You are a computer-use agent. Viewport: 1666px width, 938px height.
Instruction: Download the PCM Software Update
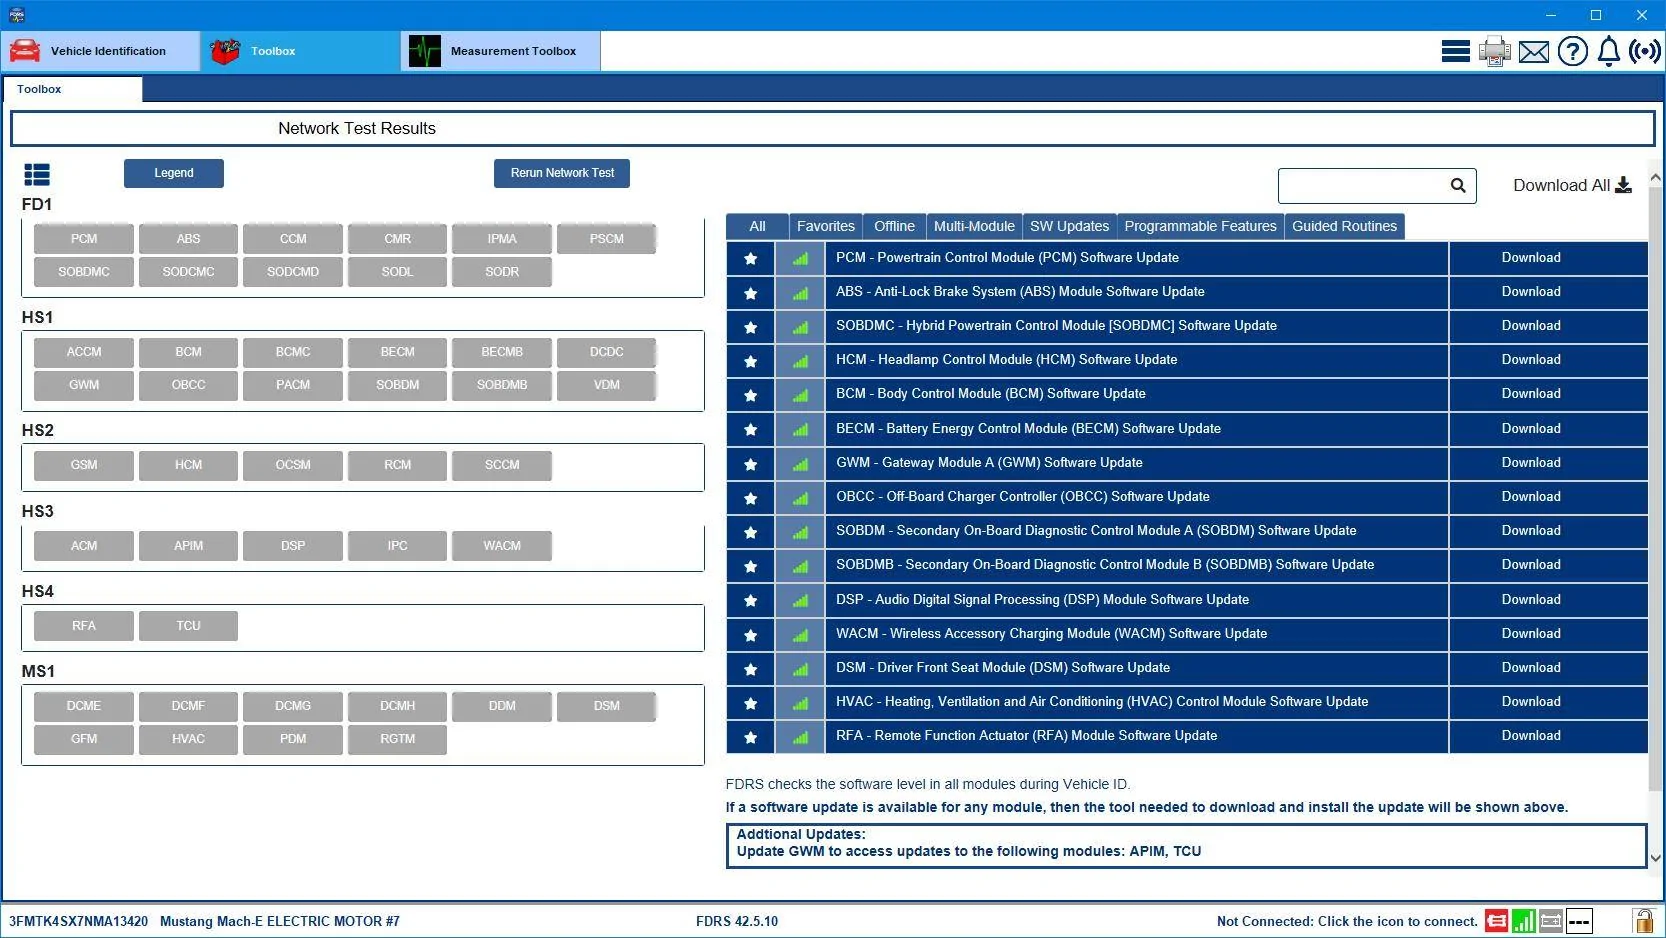pyautogui.click(x=1531, y=258)
